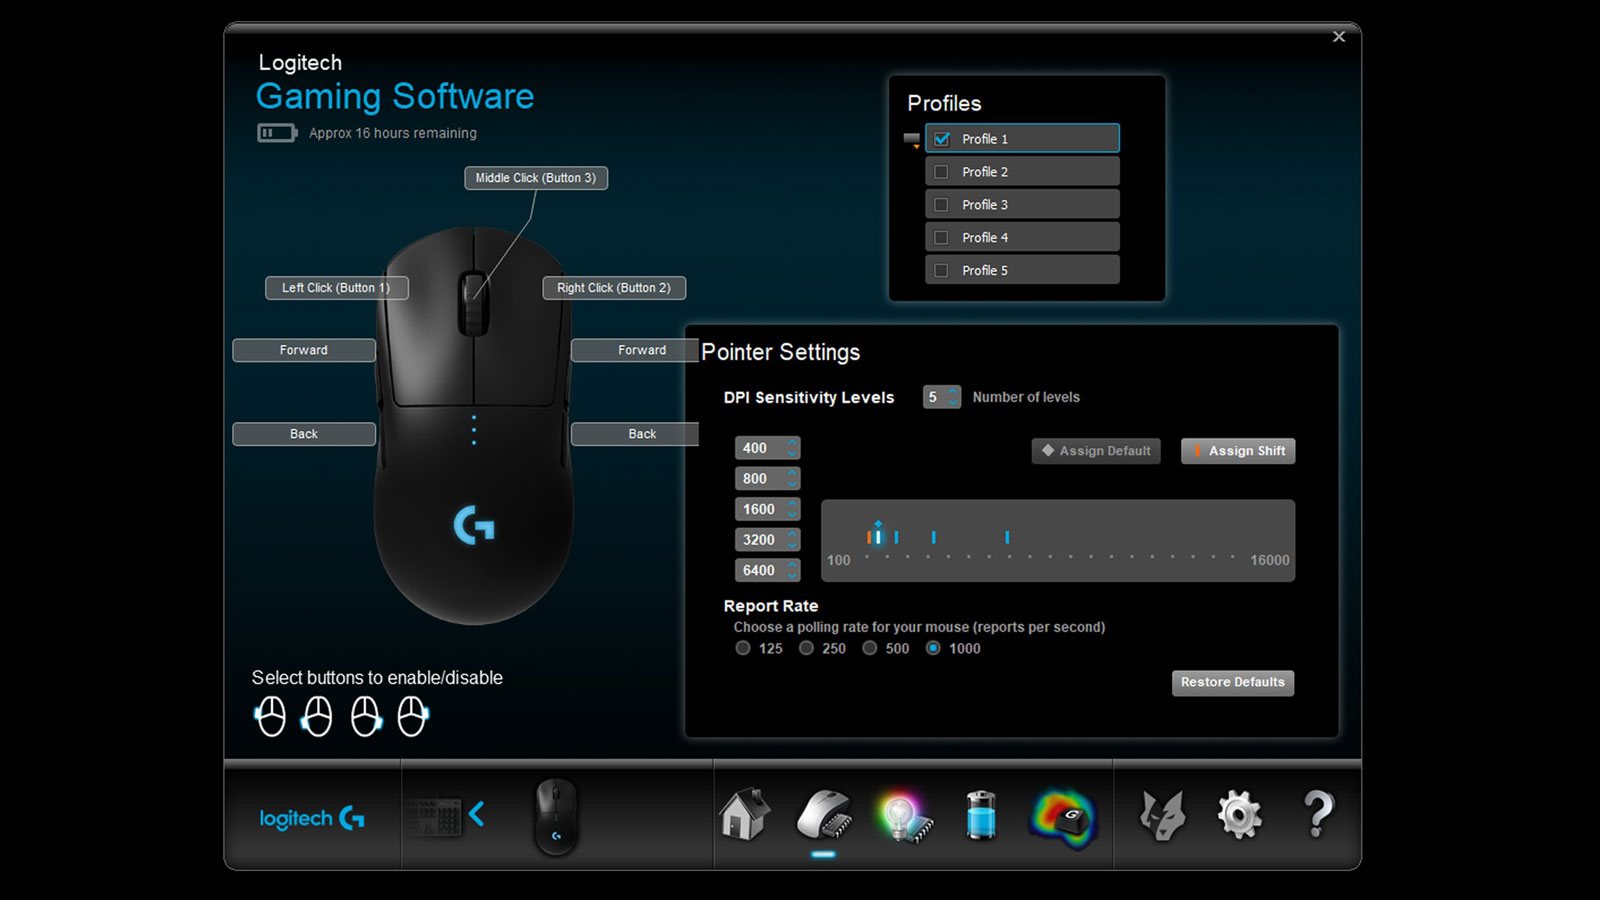1600x900 pixels.
Task: Select the dimmed keyboard device icon
Action: (432, 817)
